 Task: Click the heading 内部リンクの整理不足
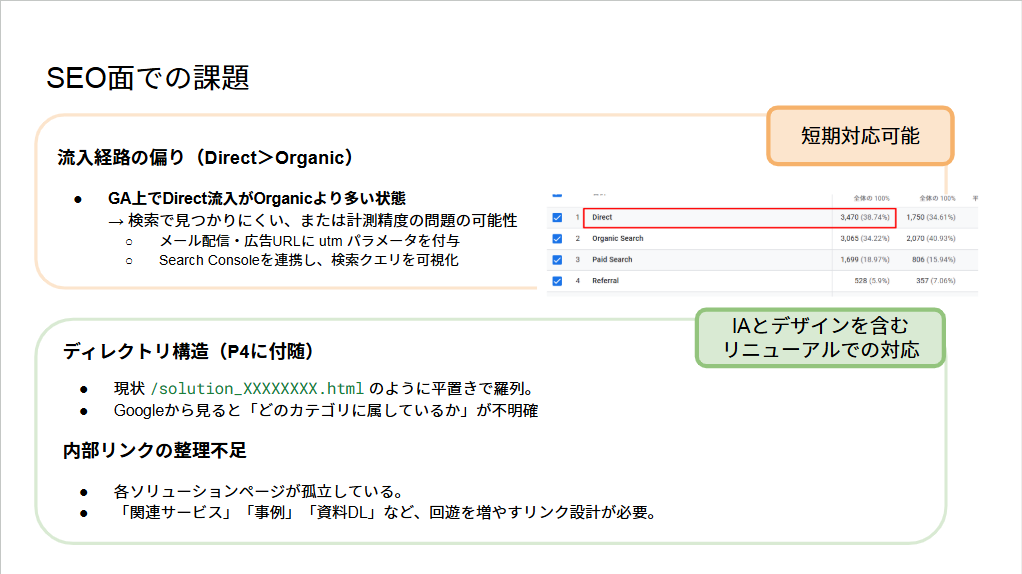tap(154, 451)
